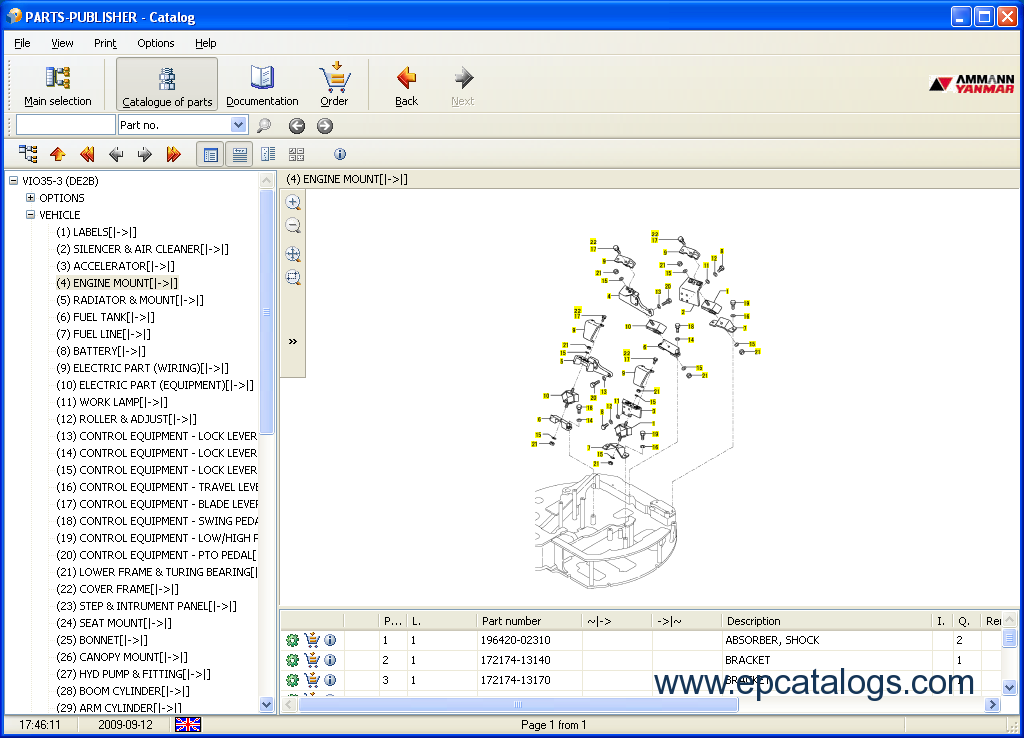Select (5) RADIATOR & MOUNT
Image resolution: width=1024 pixels, height=738 pixels.
tap(130, 300)
